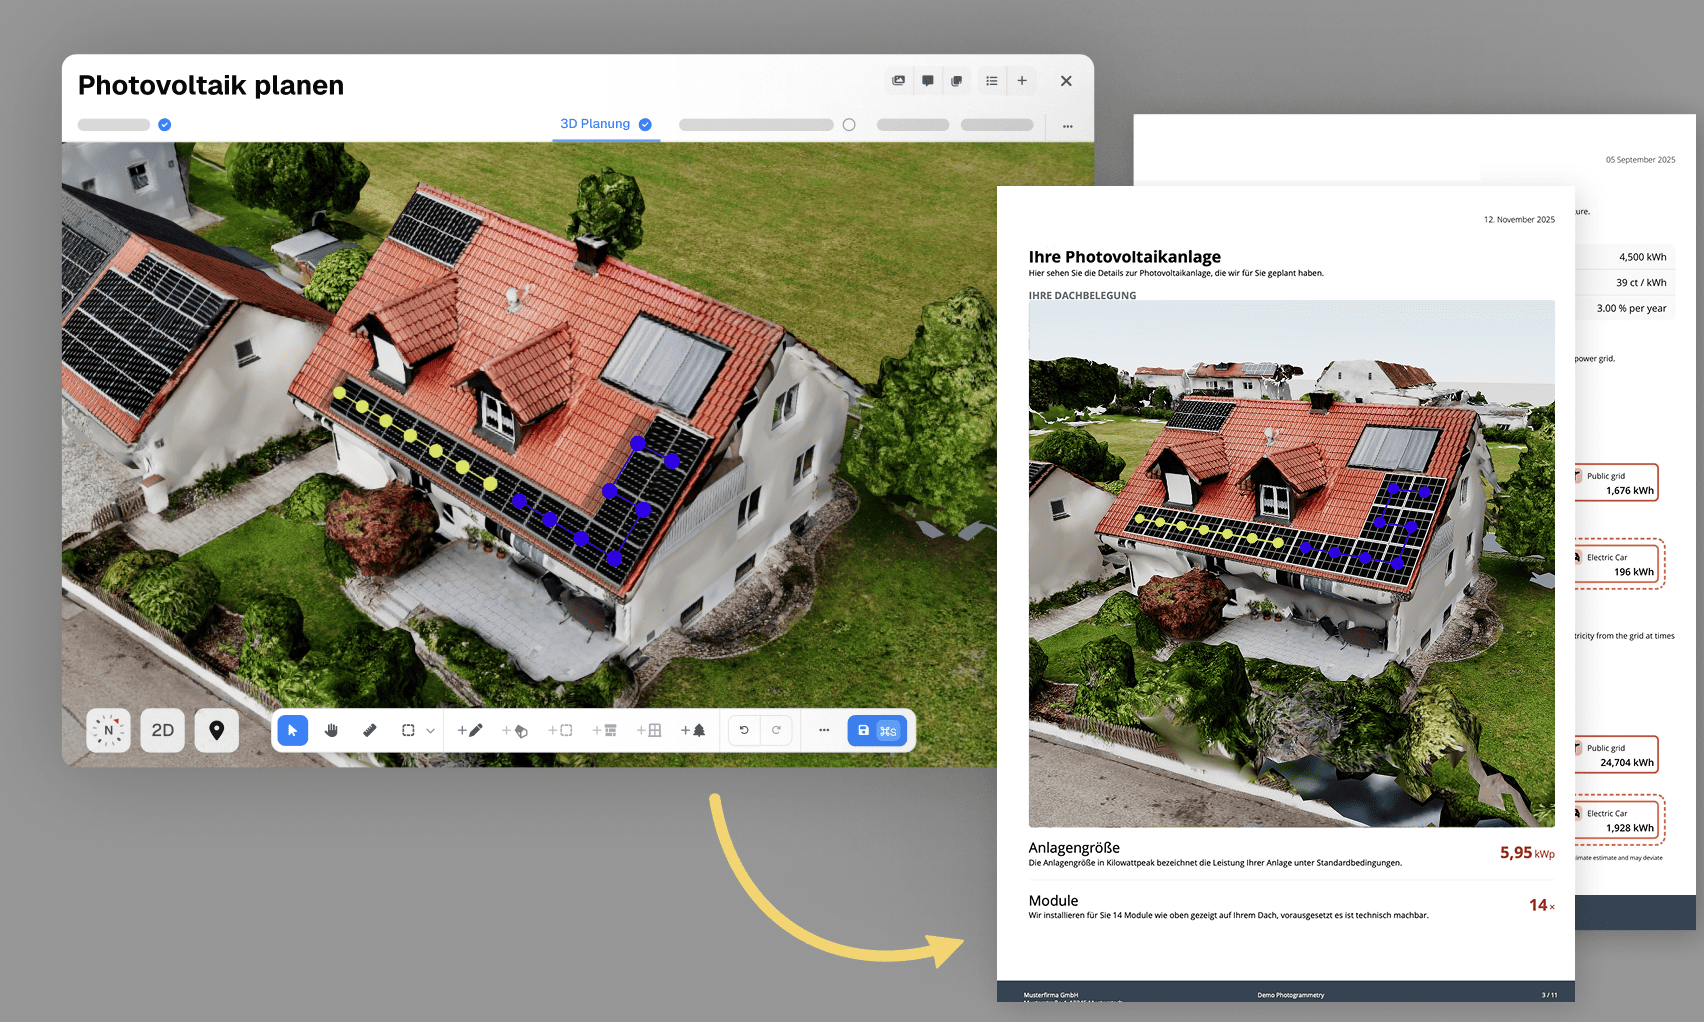Switch to the 3D Planung tab
1704x1022 pixels.
[596, 124]
